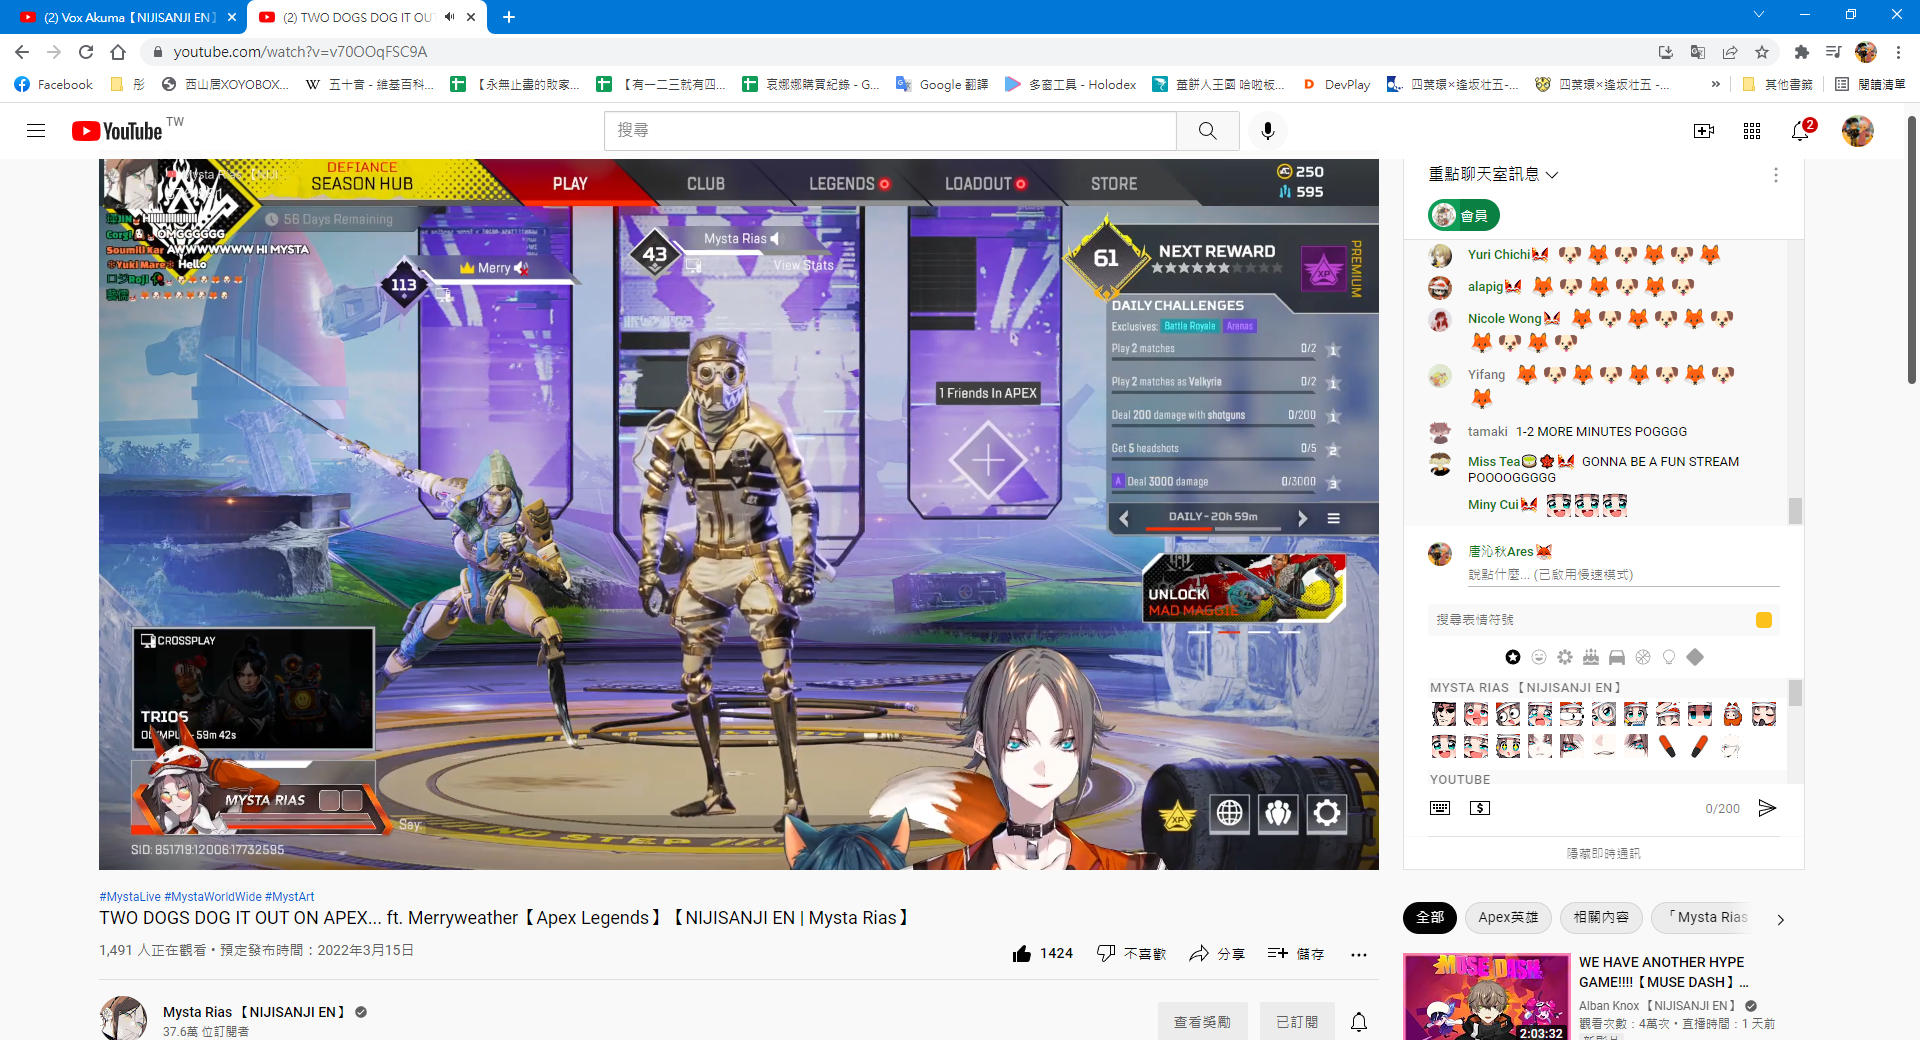Select the lightbulb emoji category
Viewport: 1920px width, 1040px height.
(x=1669, y=657)
